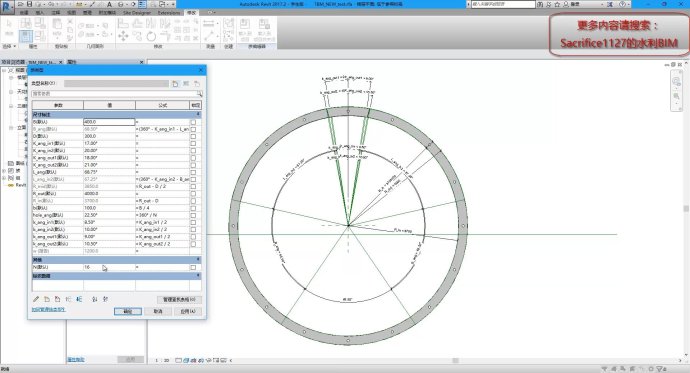The height and width of the screenshot is (373, 690).
Task: Click the edit parameter pencil icon
Action: tap(36, 299)
